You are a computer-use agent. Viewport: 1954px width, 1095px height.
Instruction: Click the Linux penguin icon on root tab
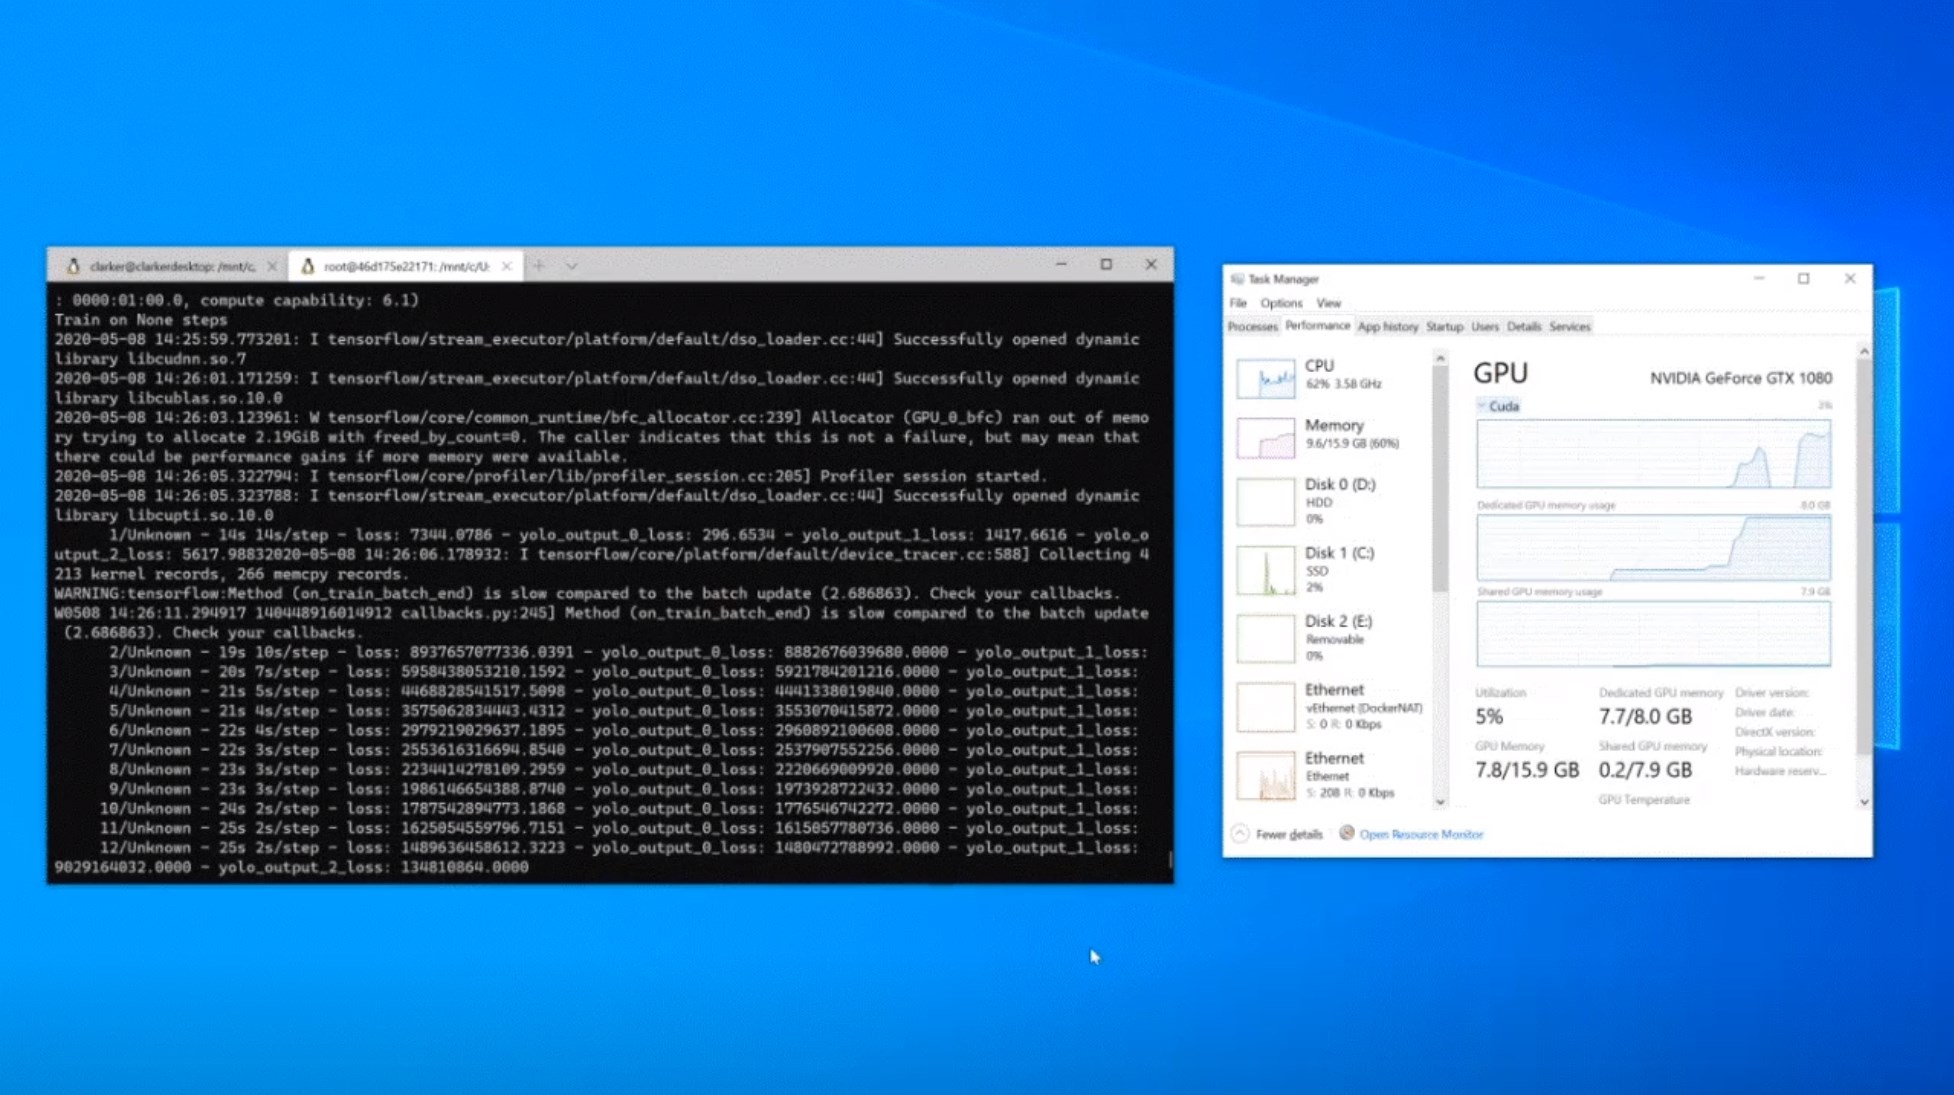(x=308, y=266)
